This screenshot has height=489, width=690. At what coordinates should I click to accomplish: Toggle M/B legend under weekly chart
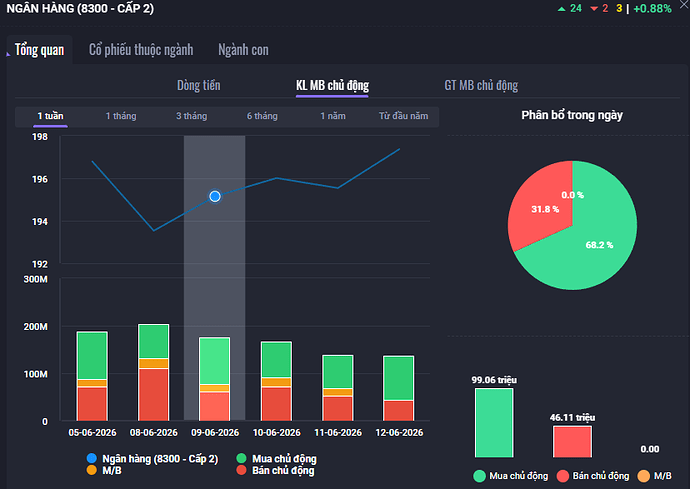point(104,471)
